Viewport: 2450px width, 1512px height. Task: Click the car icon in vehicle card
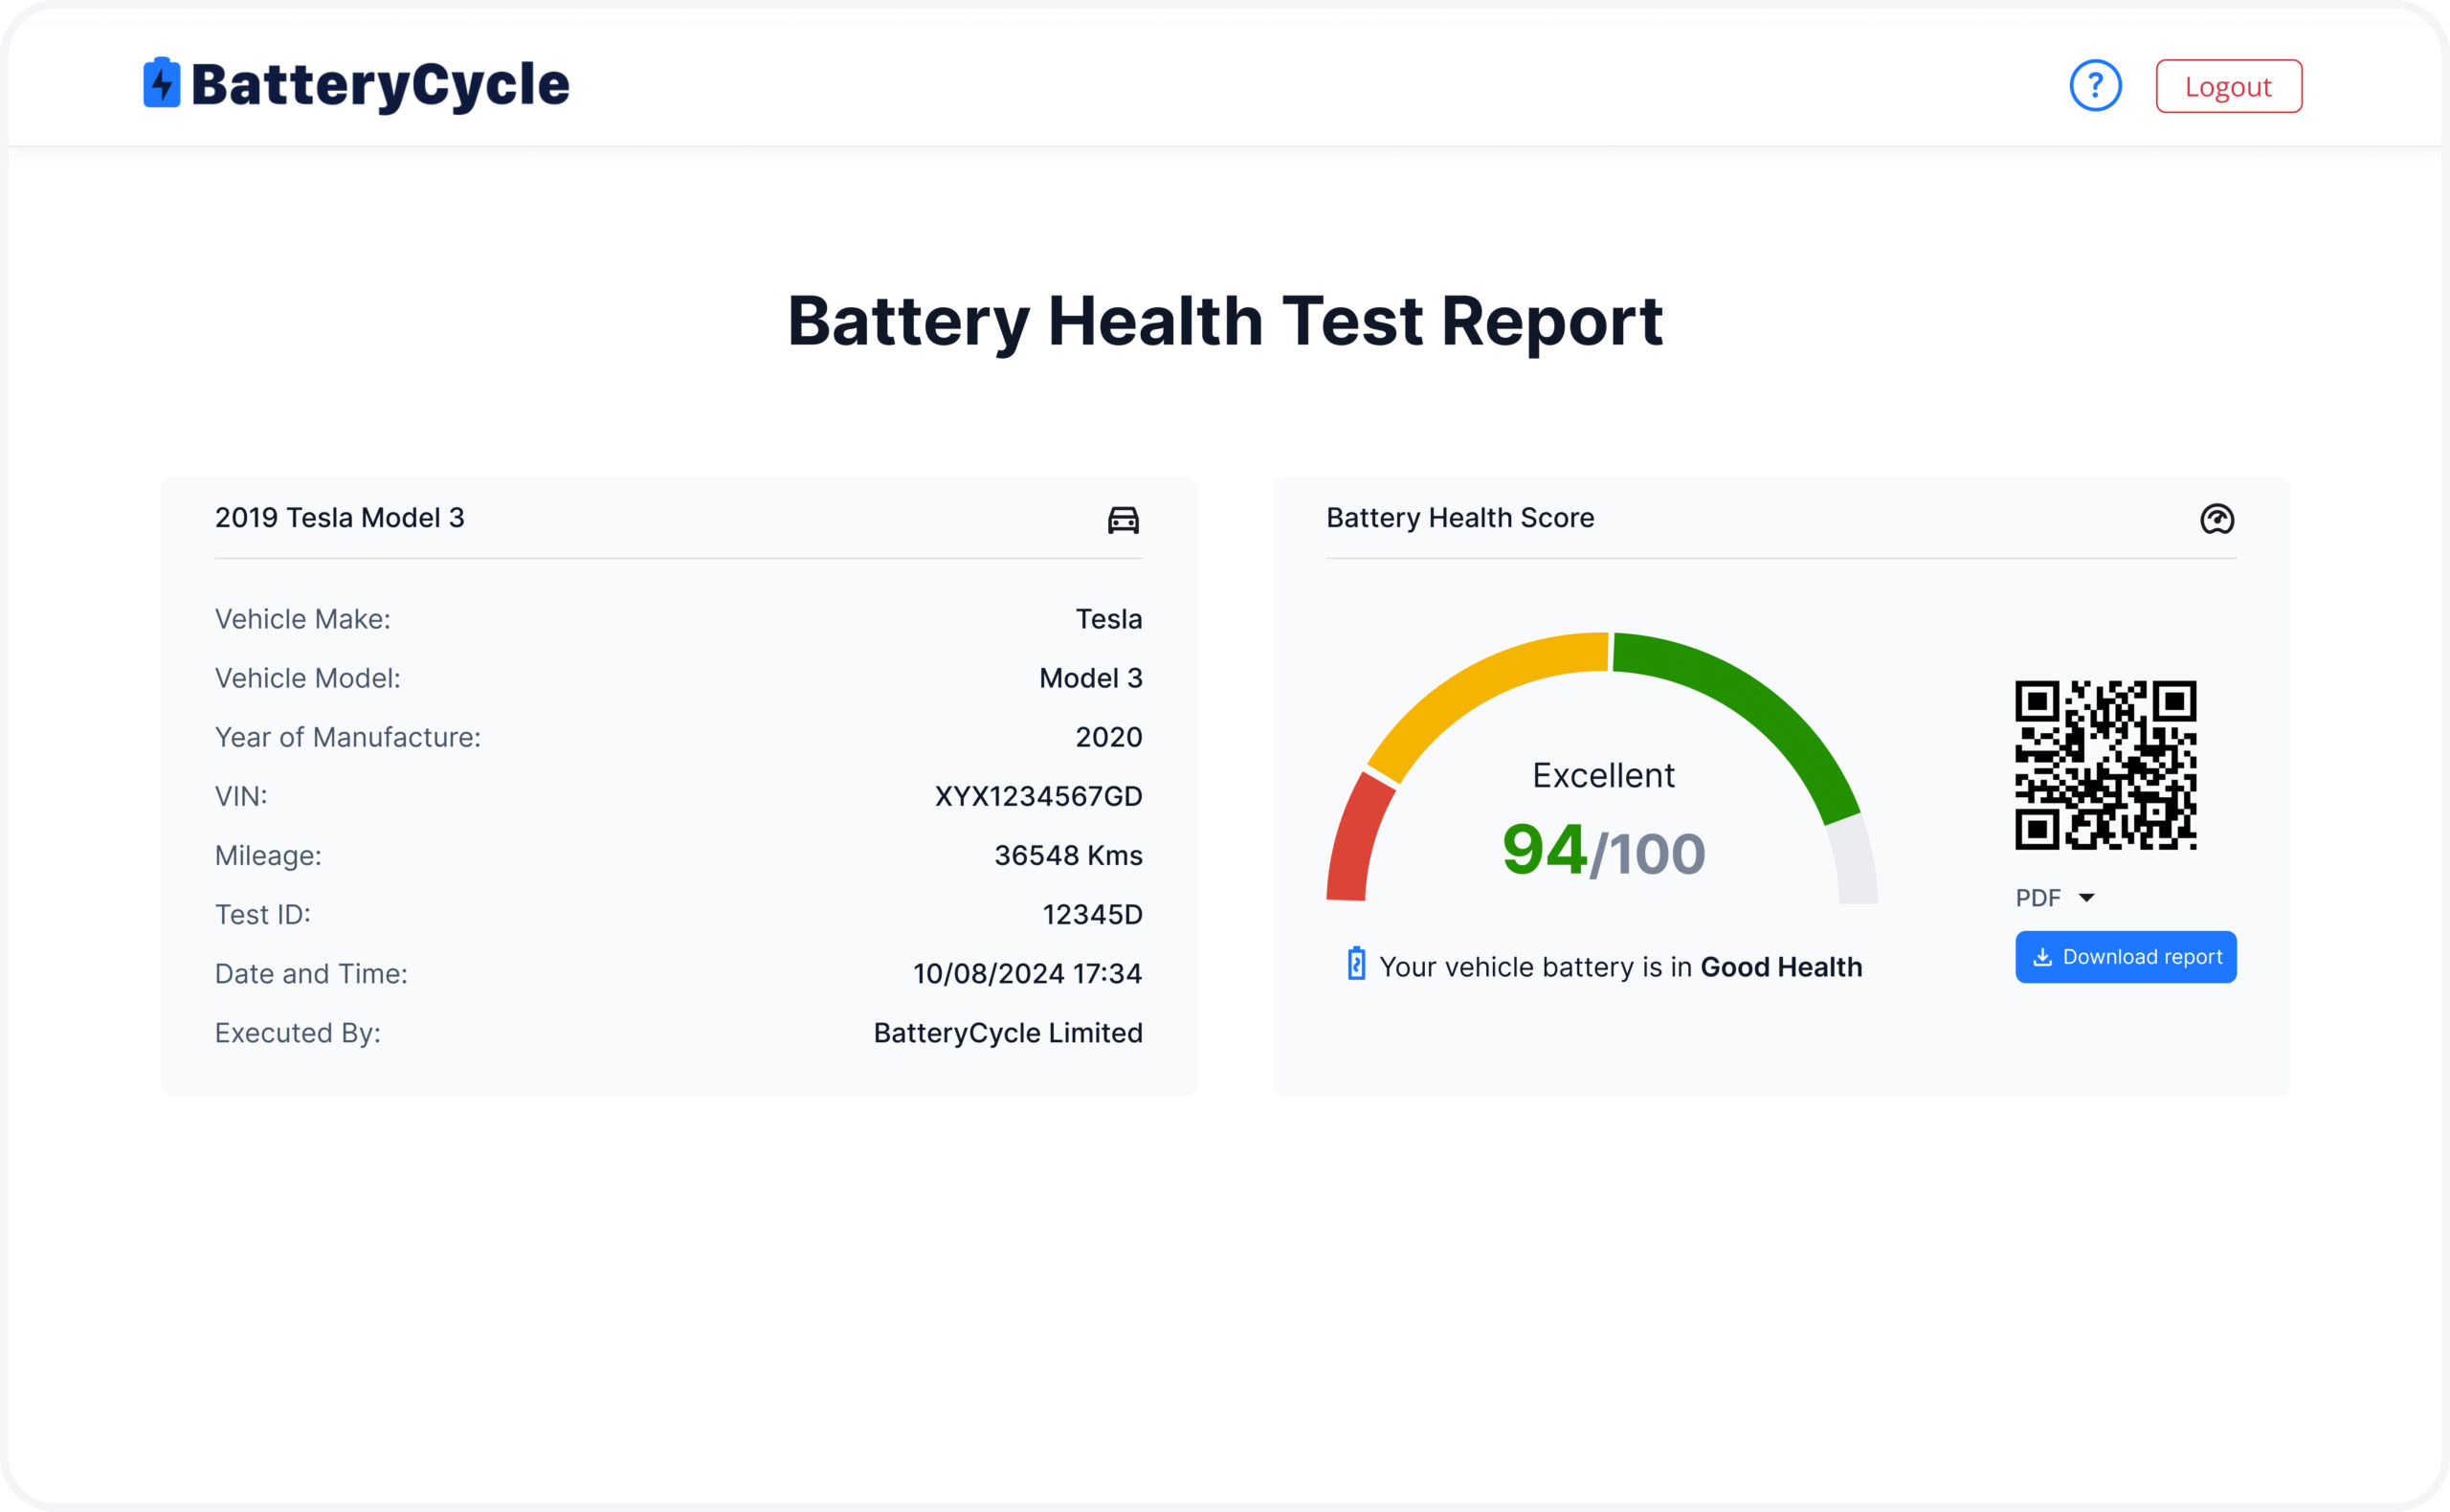pyautogui.click(x=1123, y=520)
